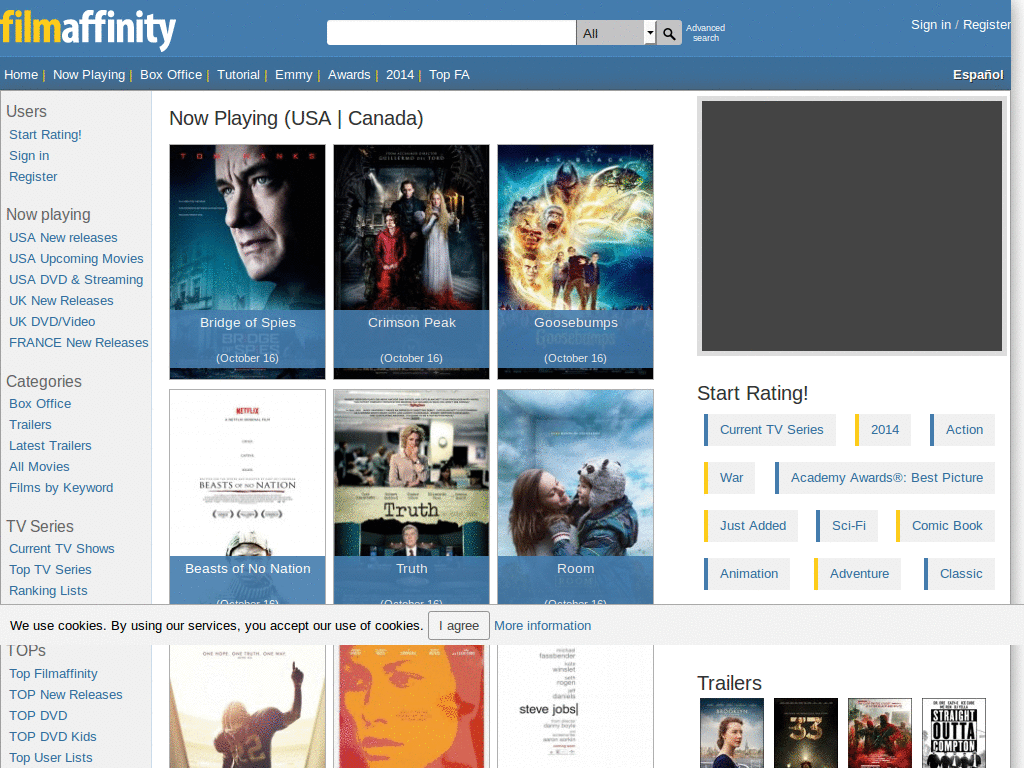Open USA DVD & Streaming
The width and height of the screenshot is (1024, 768).
point(76,280)
